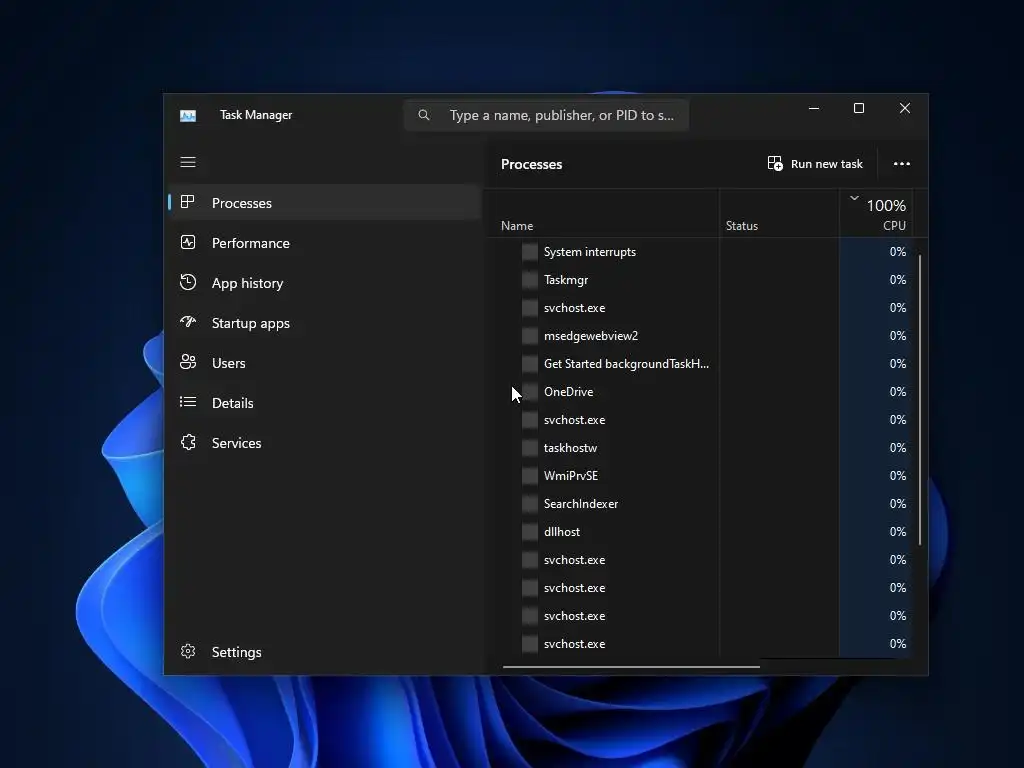Click the horizontal scrollbar under process list
Viewport: 1024px width, 768px height.
632,667
